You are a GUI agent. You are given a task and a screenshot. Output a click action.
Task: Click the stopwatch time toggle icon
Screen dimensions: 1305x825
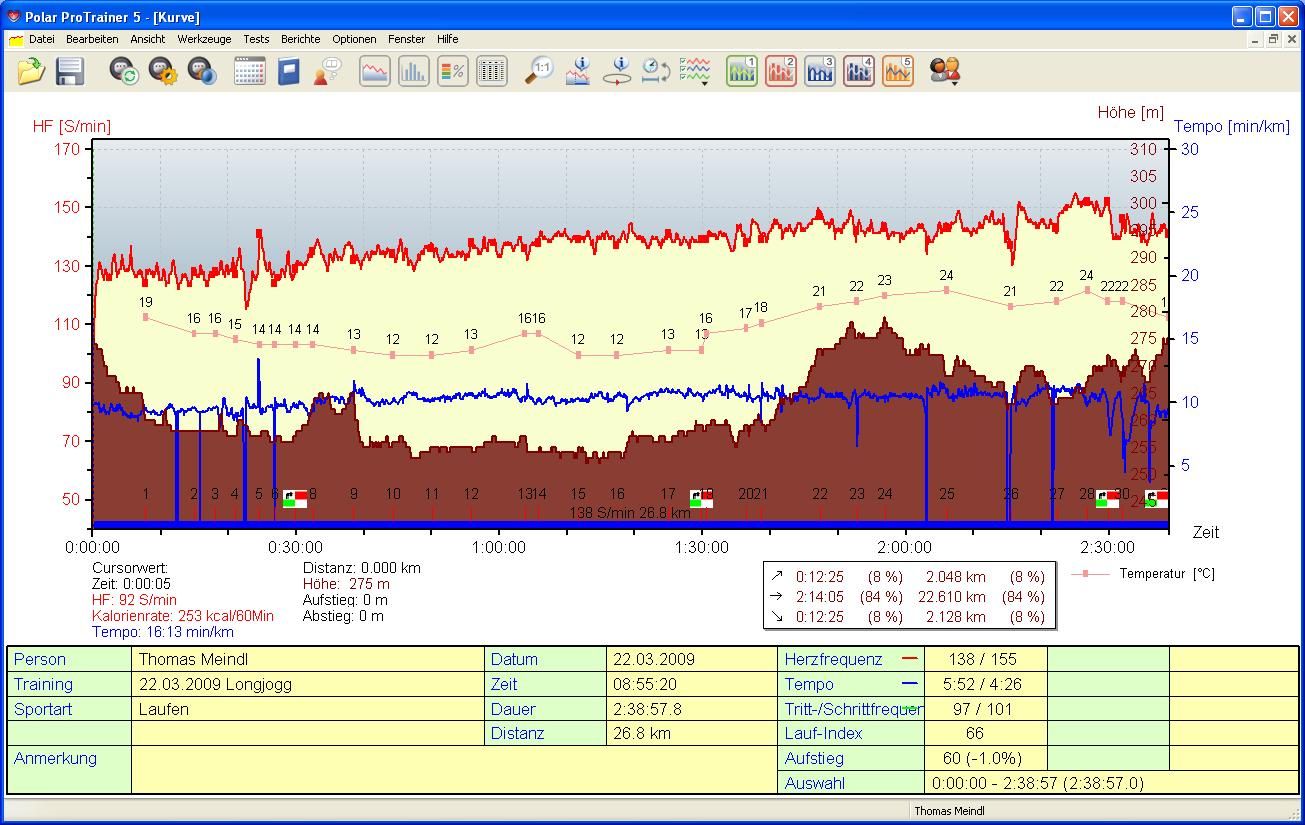655,71
